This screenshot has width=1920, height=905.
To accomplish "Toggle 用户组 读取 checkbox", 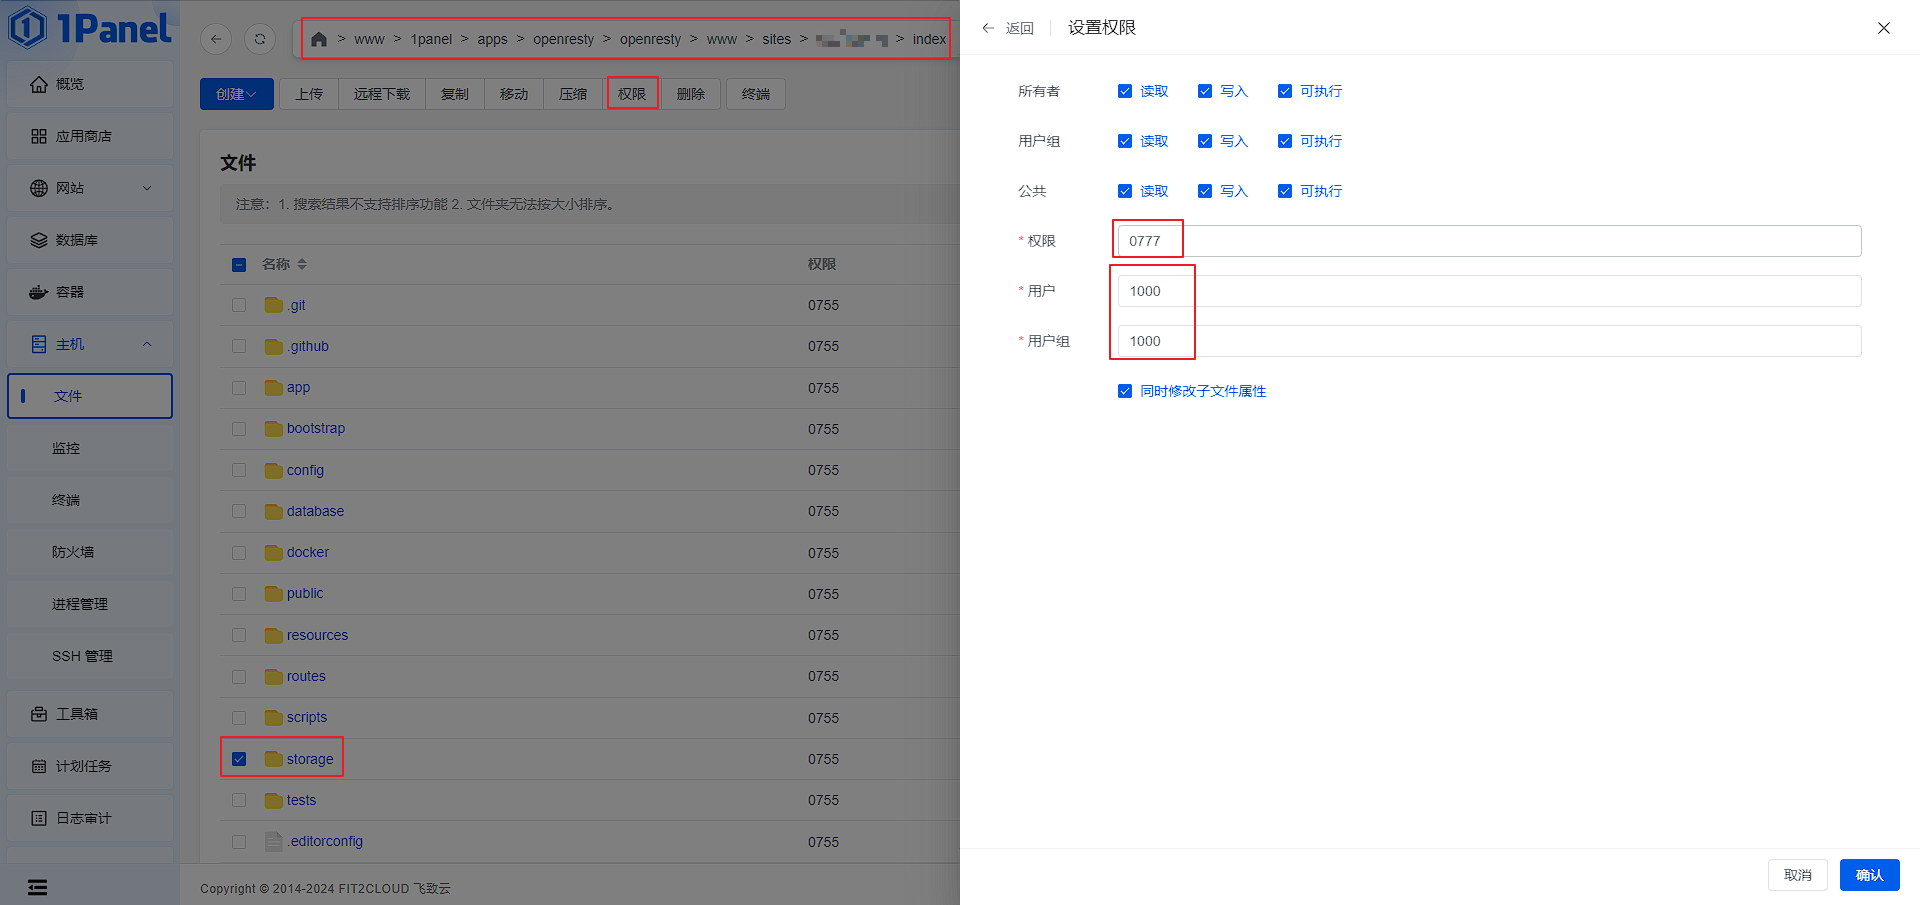I will coord(1125,141).
